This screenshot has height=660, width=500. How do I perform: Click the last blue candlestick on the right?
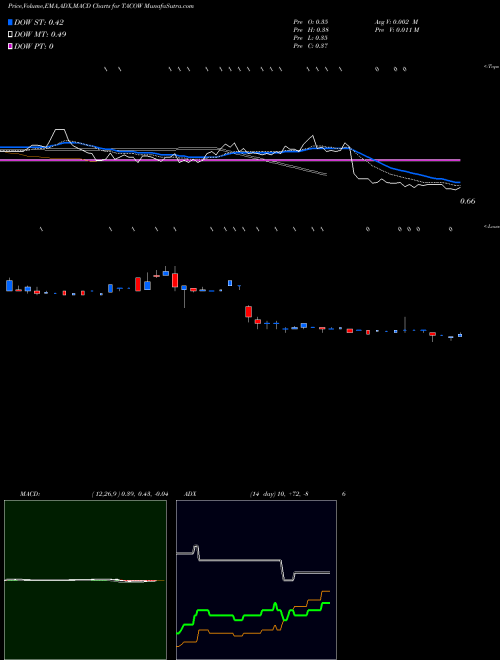[460, 335]
